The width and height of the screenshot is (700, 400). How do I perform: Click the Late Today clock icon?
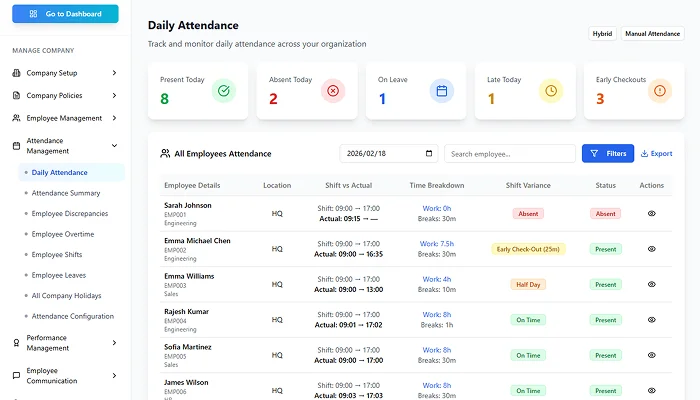click(551, 91)
